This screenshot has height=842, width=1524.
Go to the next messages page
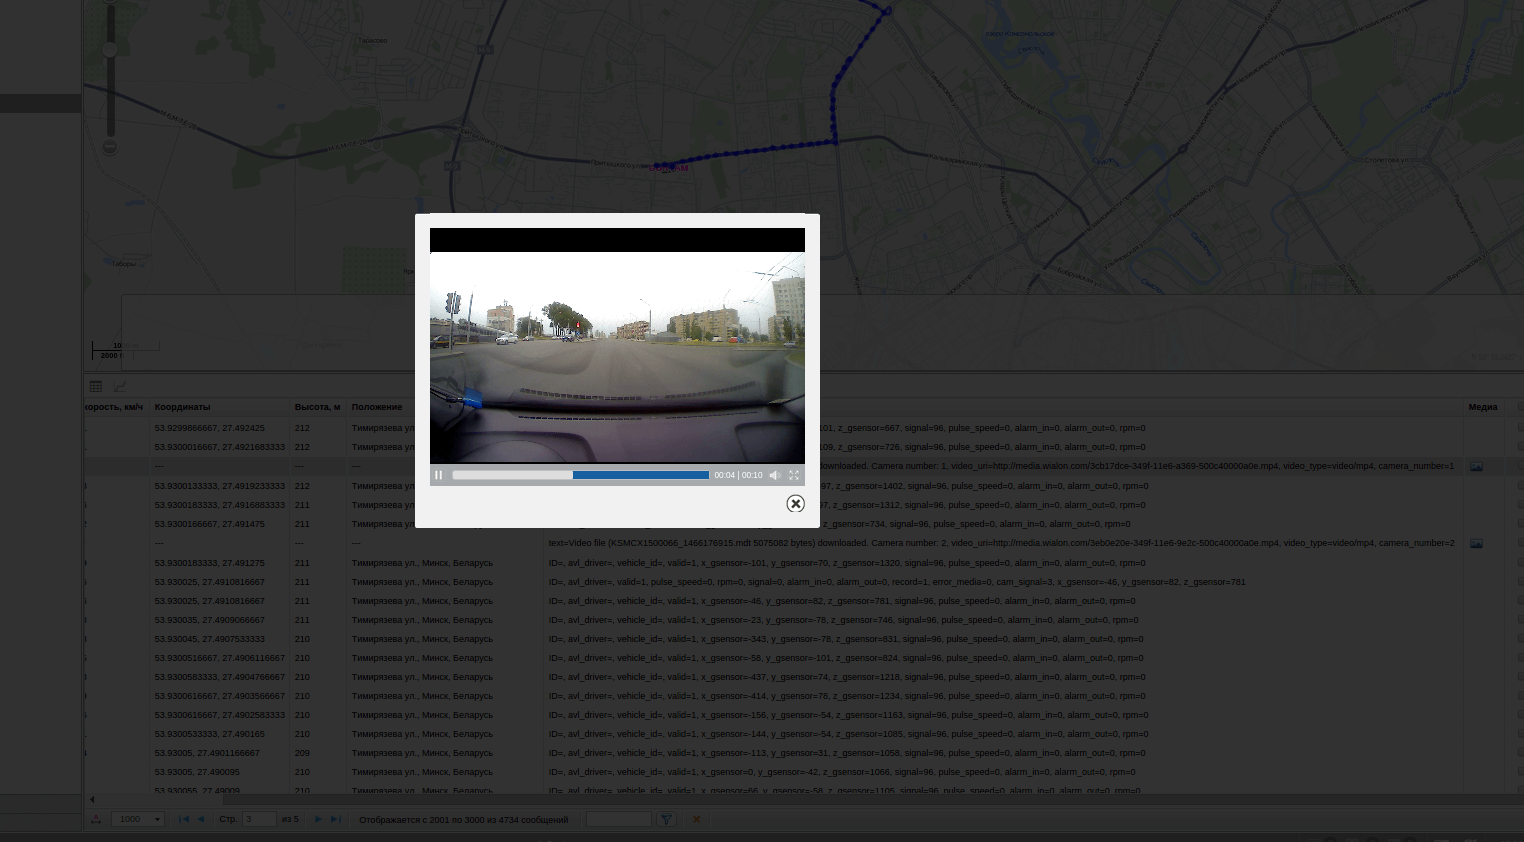coord(318,819)
